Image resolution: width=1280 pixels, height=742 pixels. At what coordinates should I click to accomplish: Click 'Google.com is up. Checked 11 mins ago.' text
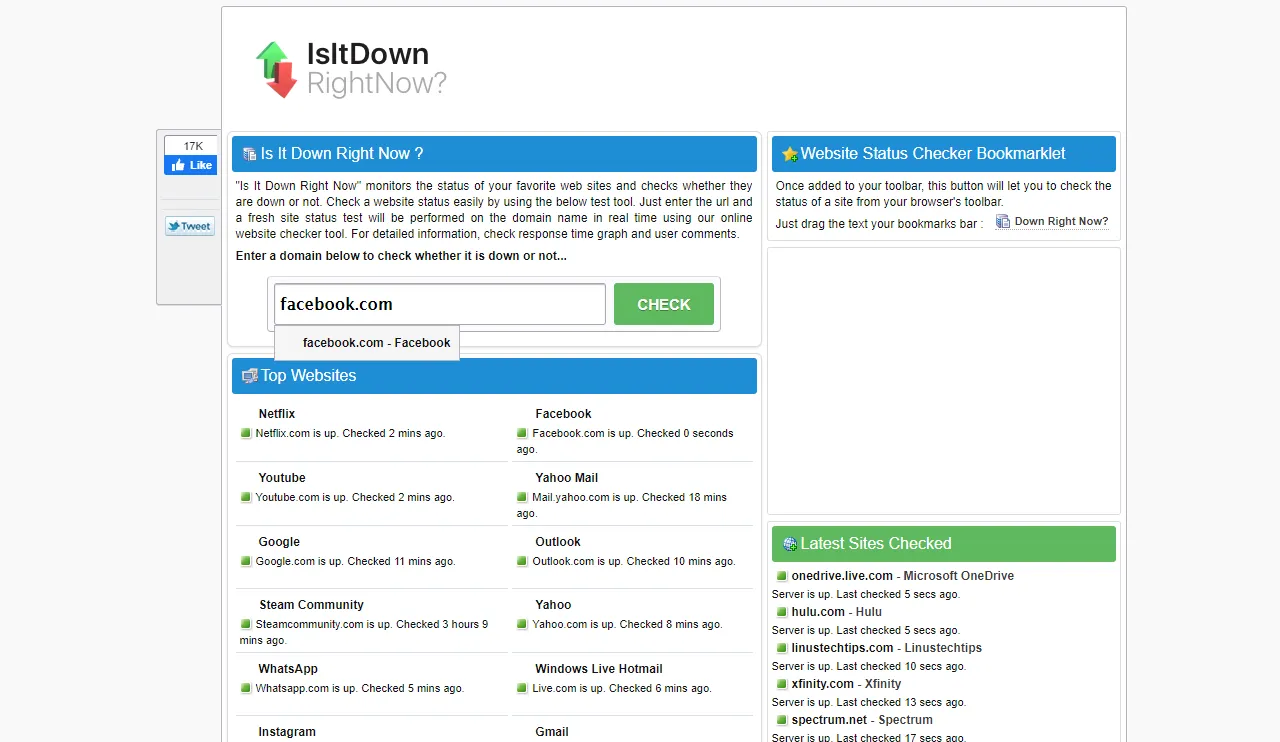[x=355, y=561]
